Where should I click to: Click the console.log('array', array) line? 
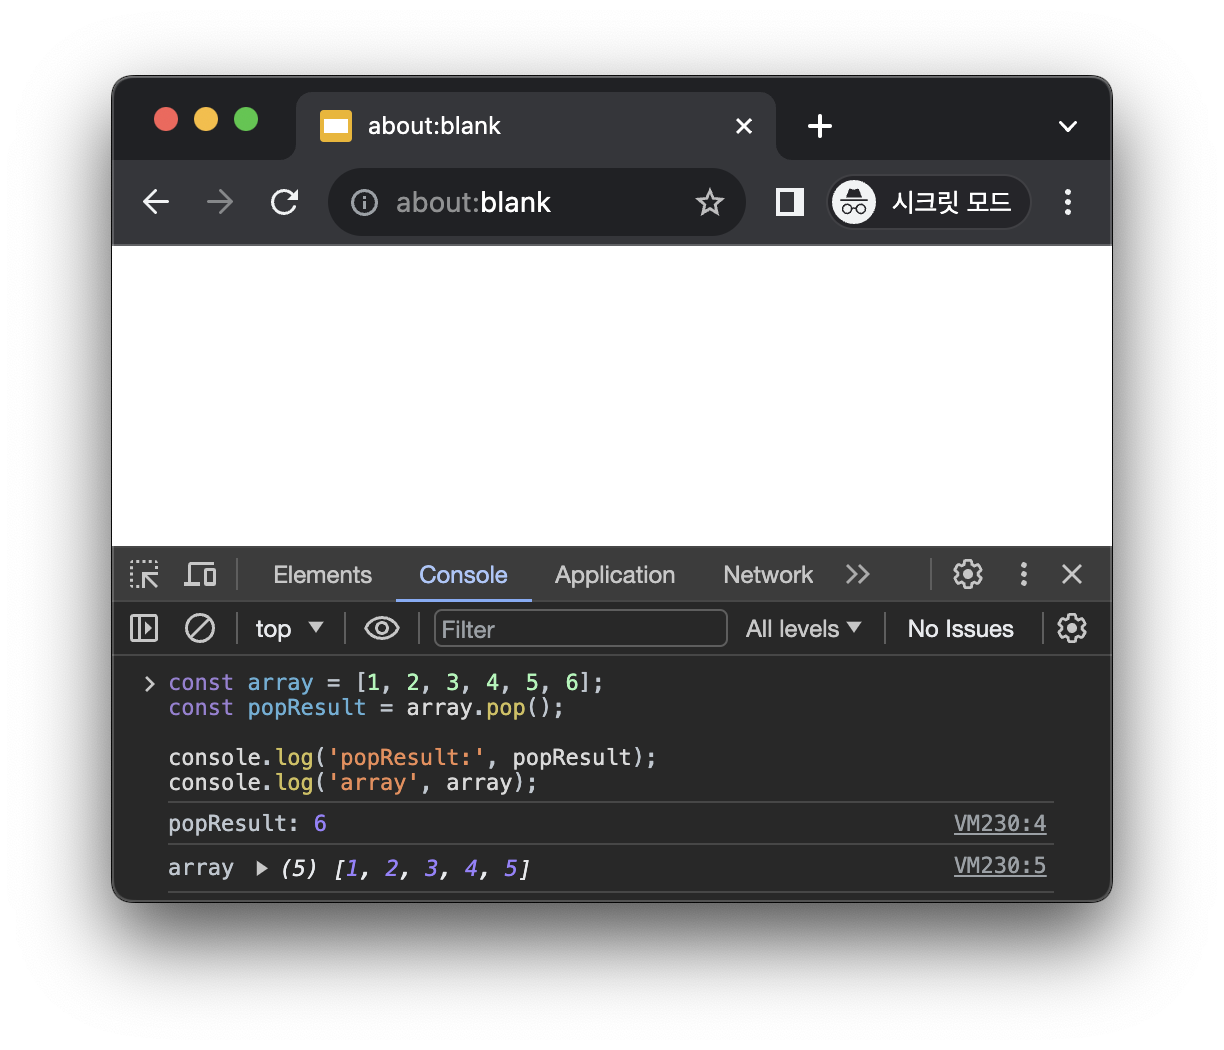tap(353, 783)
